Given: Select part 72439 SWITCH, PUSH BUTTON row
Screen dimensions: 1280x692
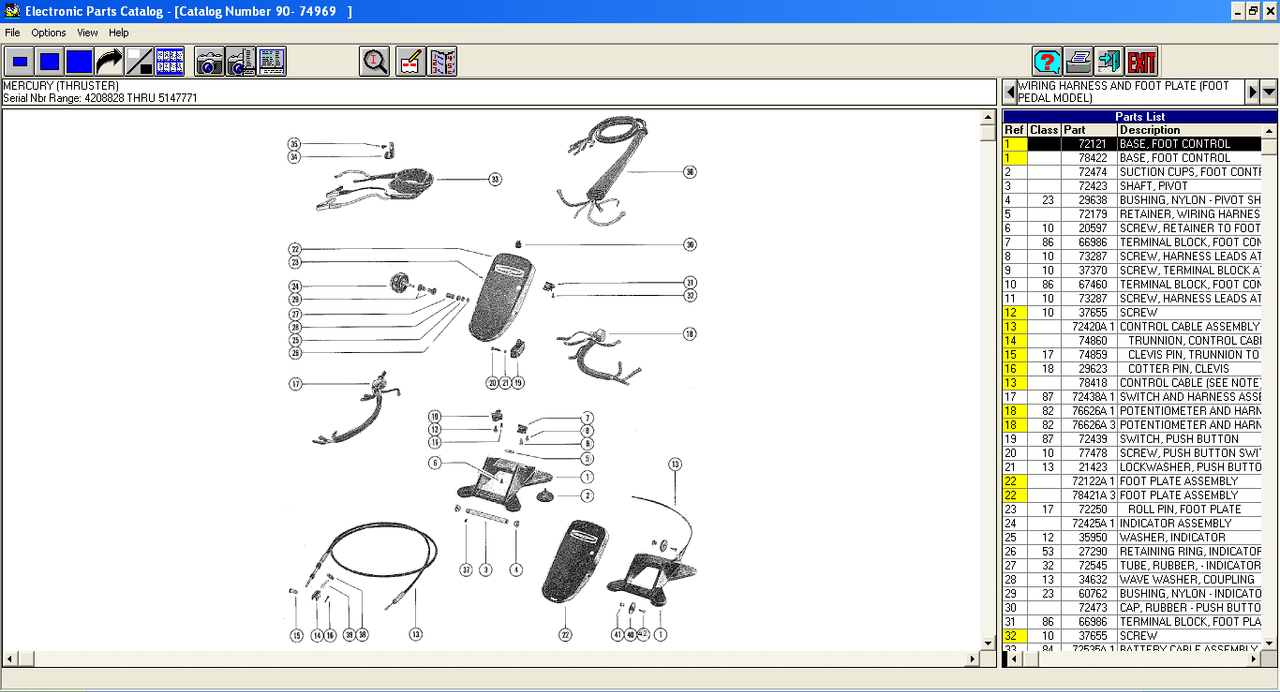Looking at the screenshot, I should point(1132,439).
